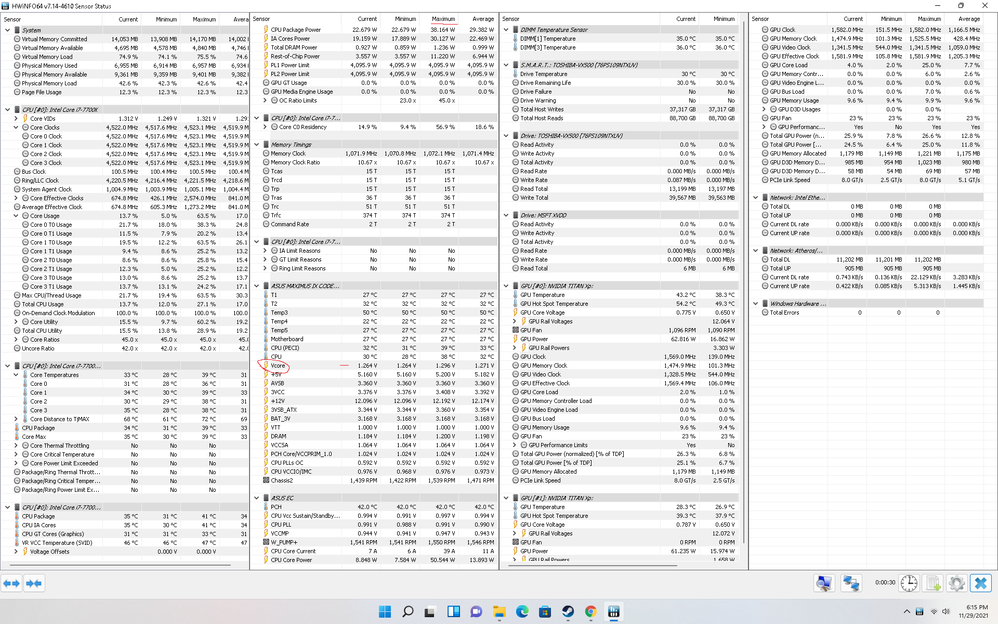The width and height of the screenshot is (998, 624).
Task: Expand the Core Ratios node
Action: pyautogui.click(x=16, y=339)
